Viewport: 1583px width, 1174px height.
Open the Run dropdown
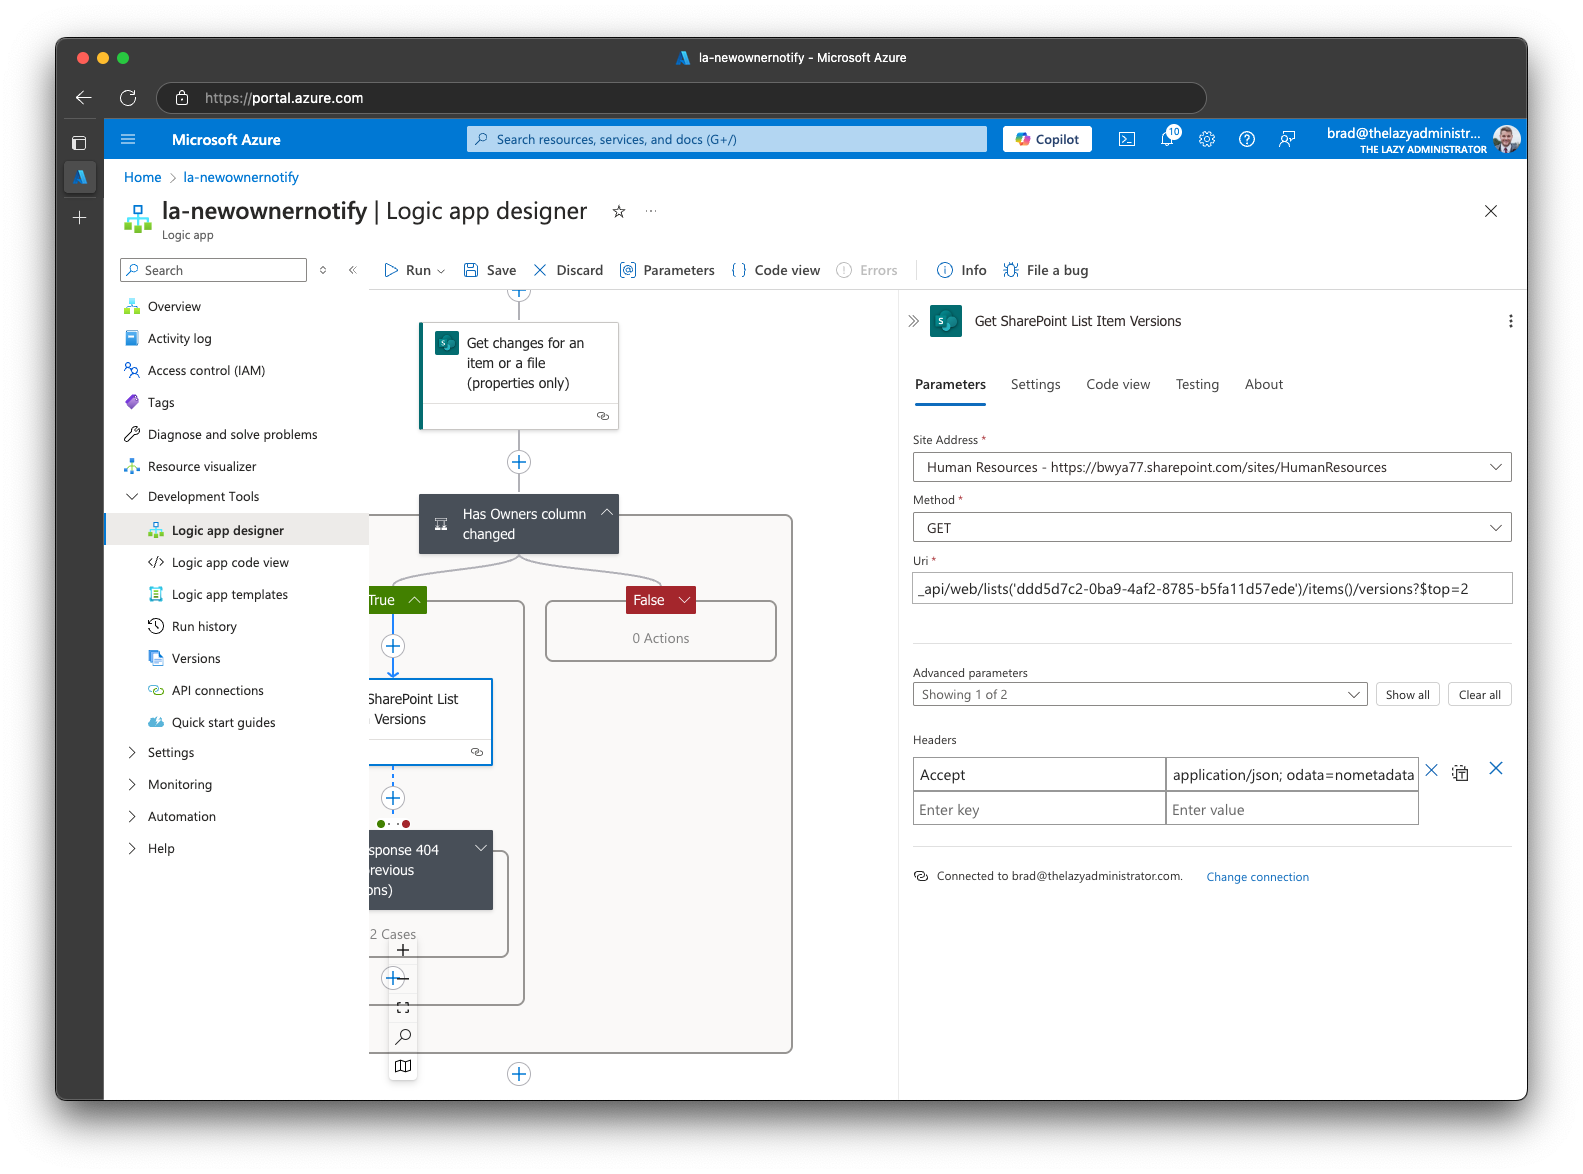click(x=415, y=270)
